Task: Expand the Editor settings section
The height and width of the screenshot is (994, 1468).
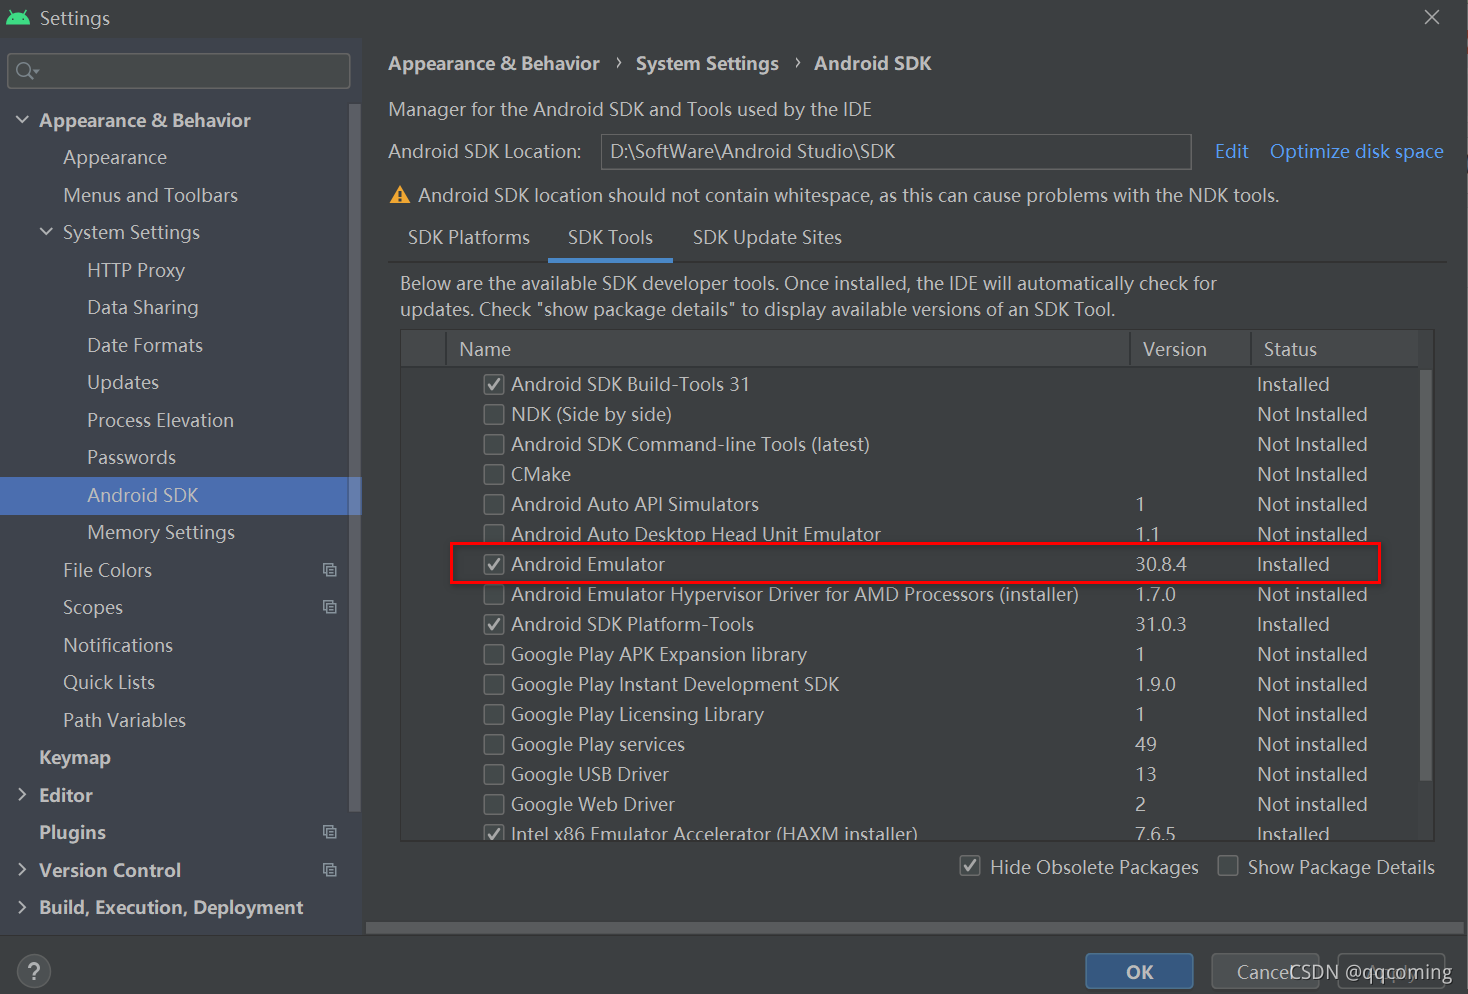Action: [x=22, y=795]
